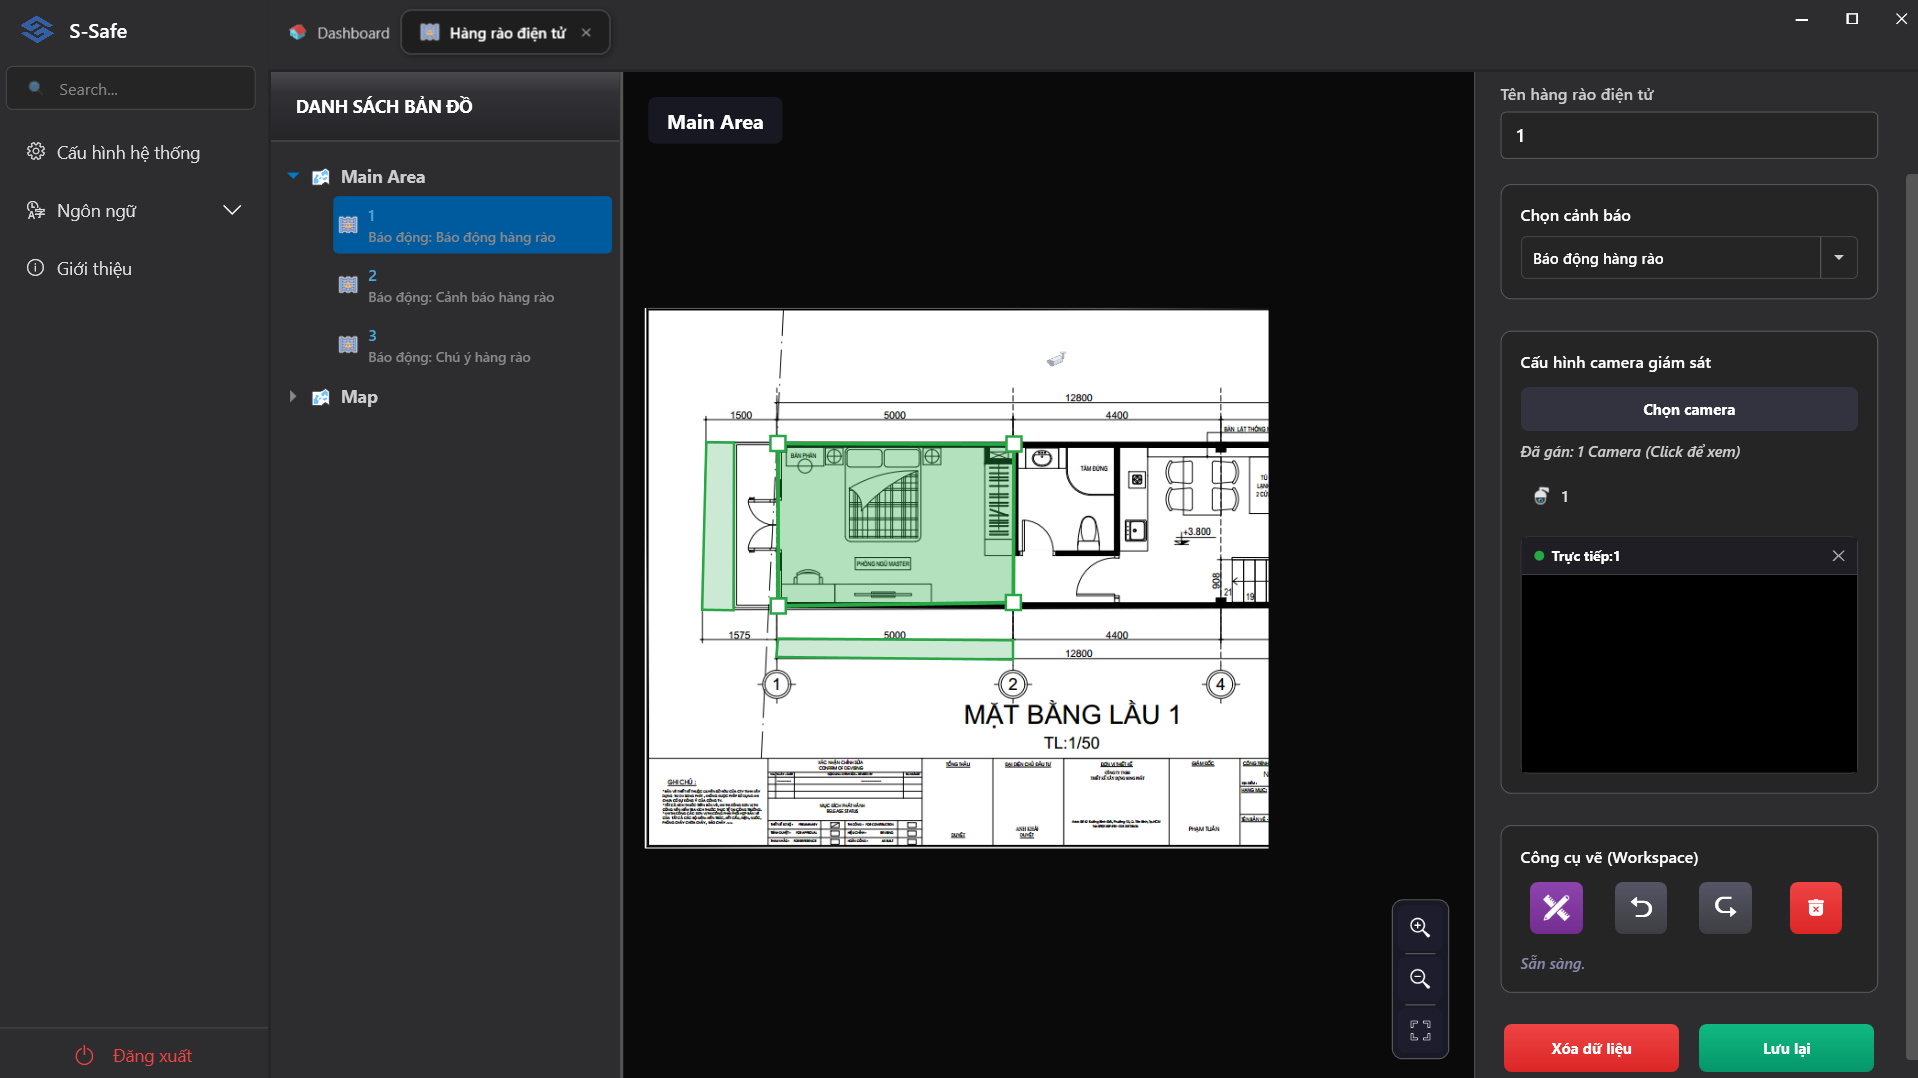The image size is (1918, 1078).
Task: Collapse the Main Area tree node
Action: click(x=293, y=176)
